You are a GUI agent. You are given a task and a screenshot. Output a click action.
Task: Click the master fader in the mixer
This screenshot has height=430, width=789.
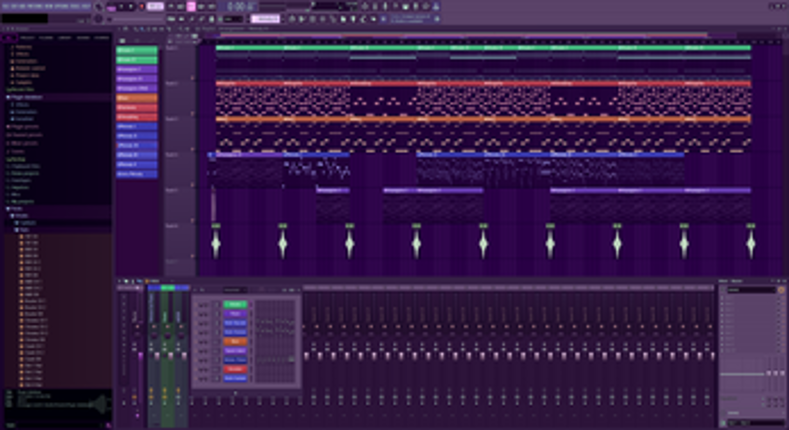[140, 356]
